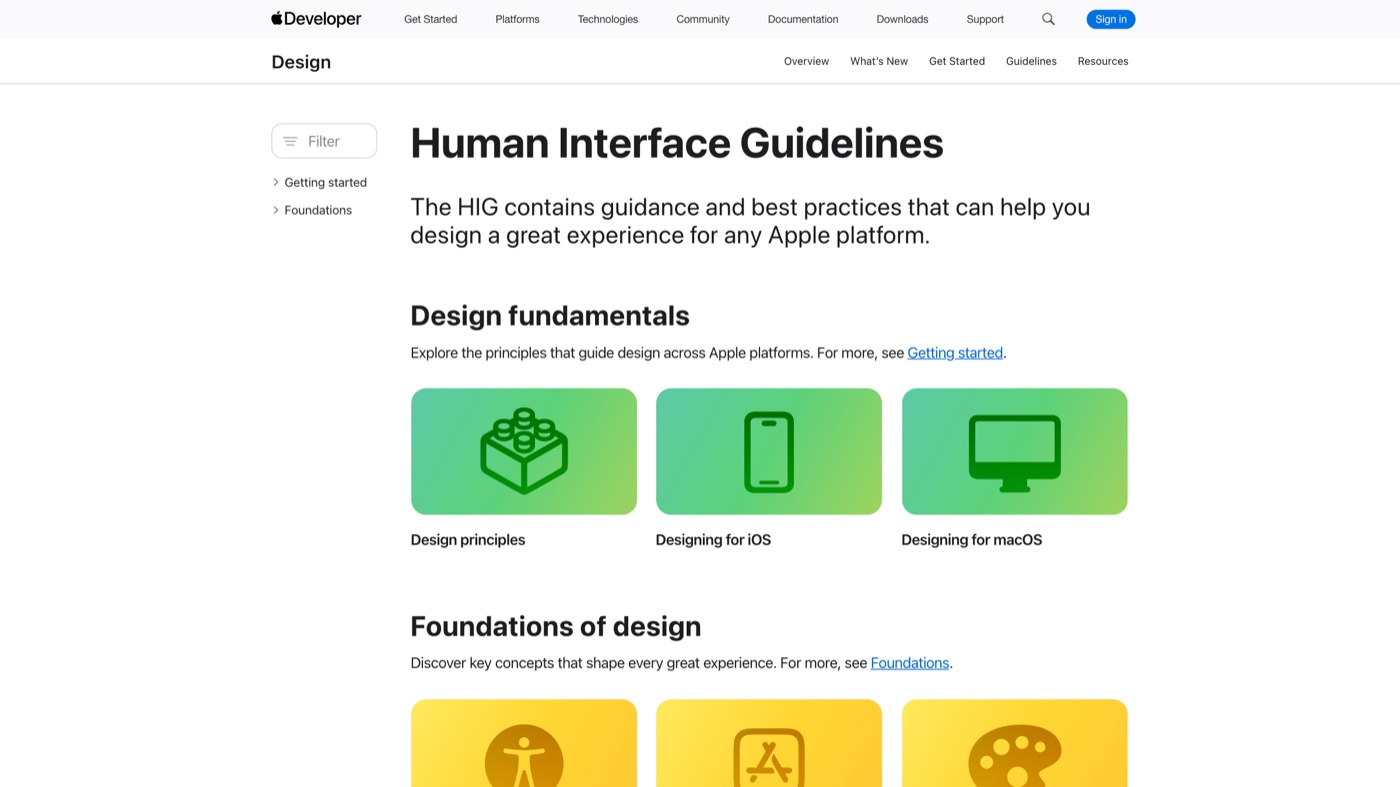The width and height of the screenshot is (1400, 787).
Task: Click the filter lines icon
Action: [x=290, y=142]
